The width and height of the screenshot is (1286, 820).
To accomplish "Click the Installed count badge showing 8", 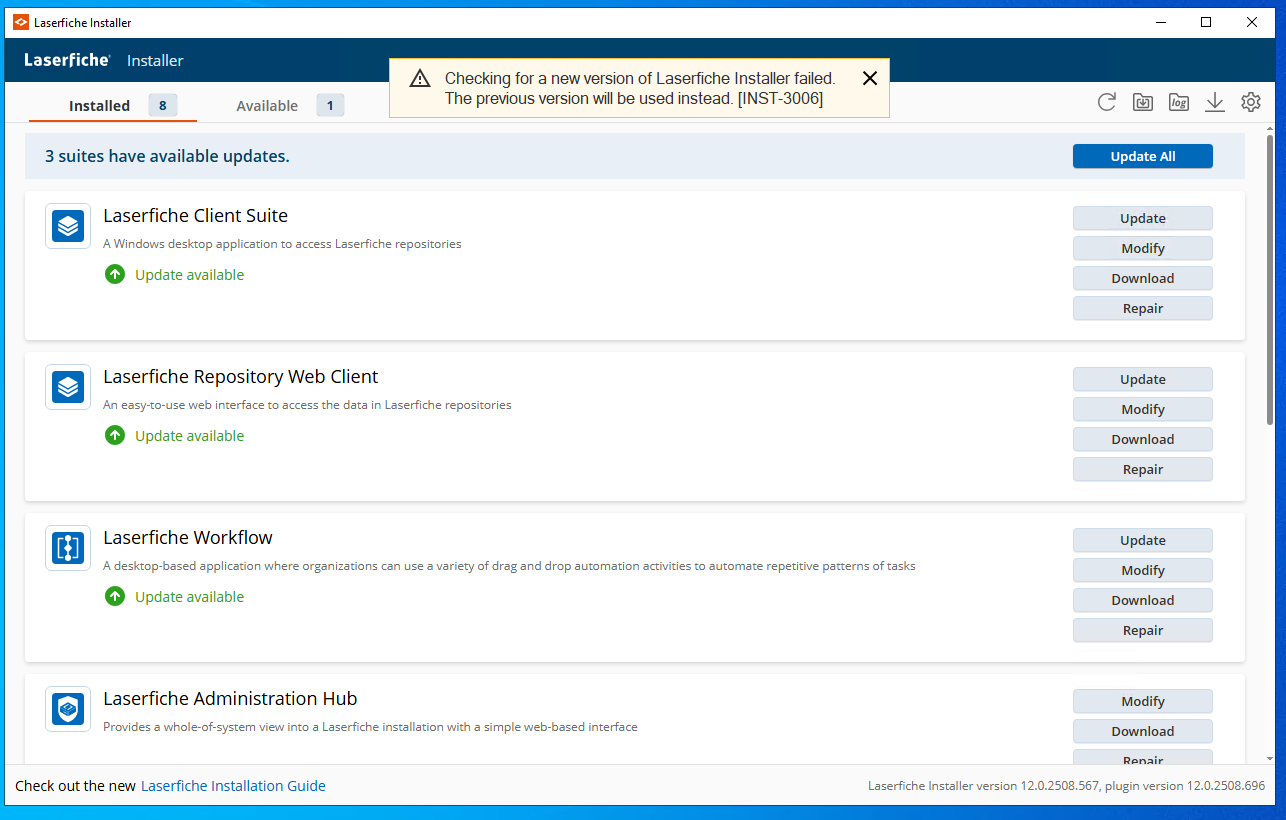I will tap(163, 105).
